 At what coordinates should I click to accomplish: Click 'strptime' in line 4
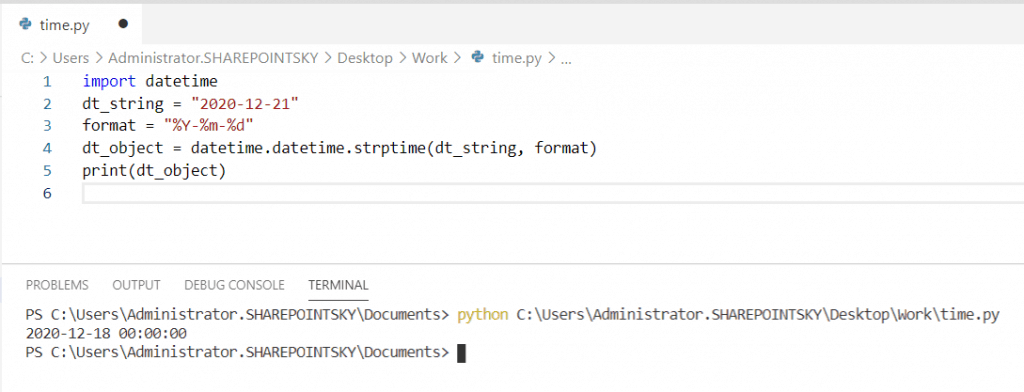tap(390, 149)
